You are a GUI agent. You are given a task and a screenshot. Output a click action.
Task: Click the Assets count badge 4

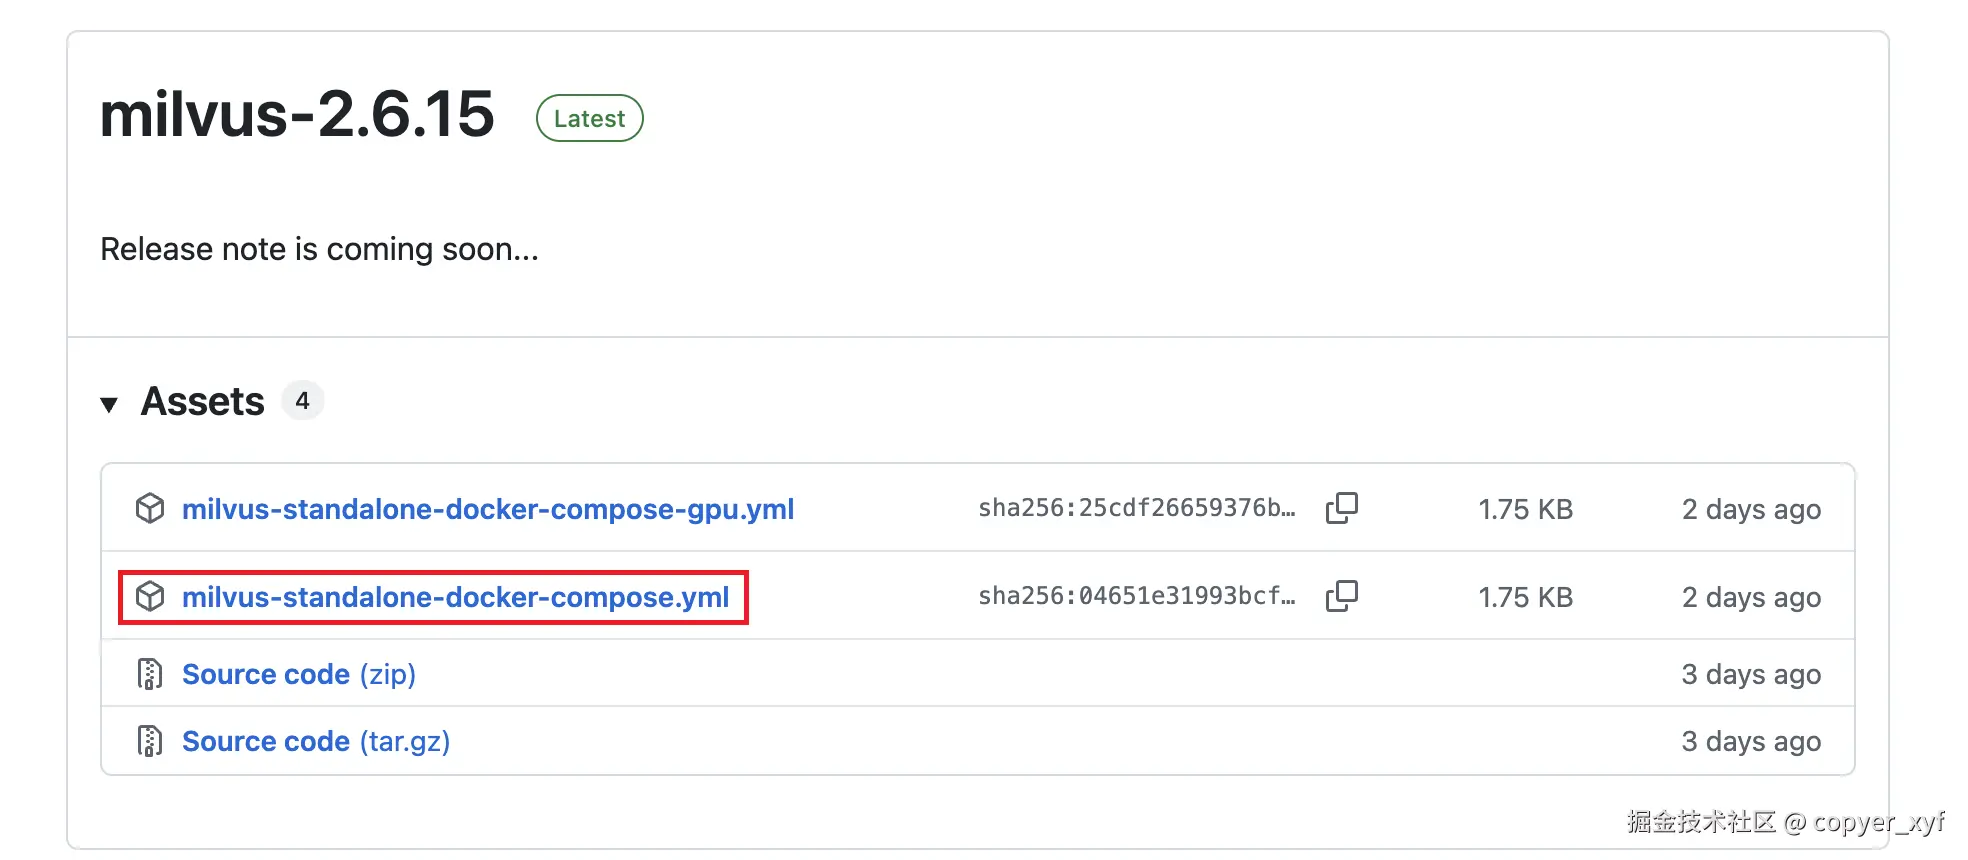click(x=302, y=401)
